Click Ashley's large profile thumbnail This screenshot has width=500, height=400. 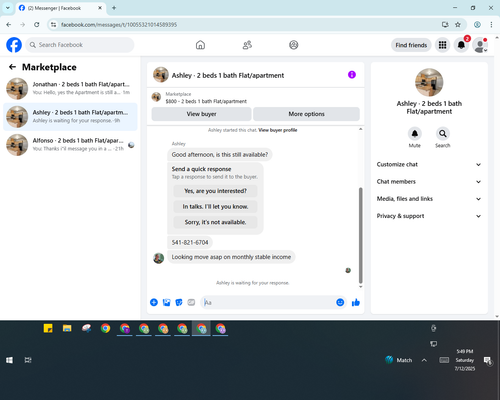click(x=429, y=82)
